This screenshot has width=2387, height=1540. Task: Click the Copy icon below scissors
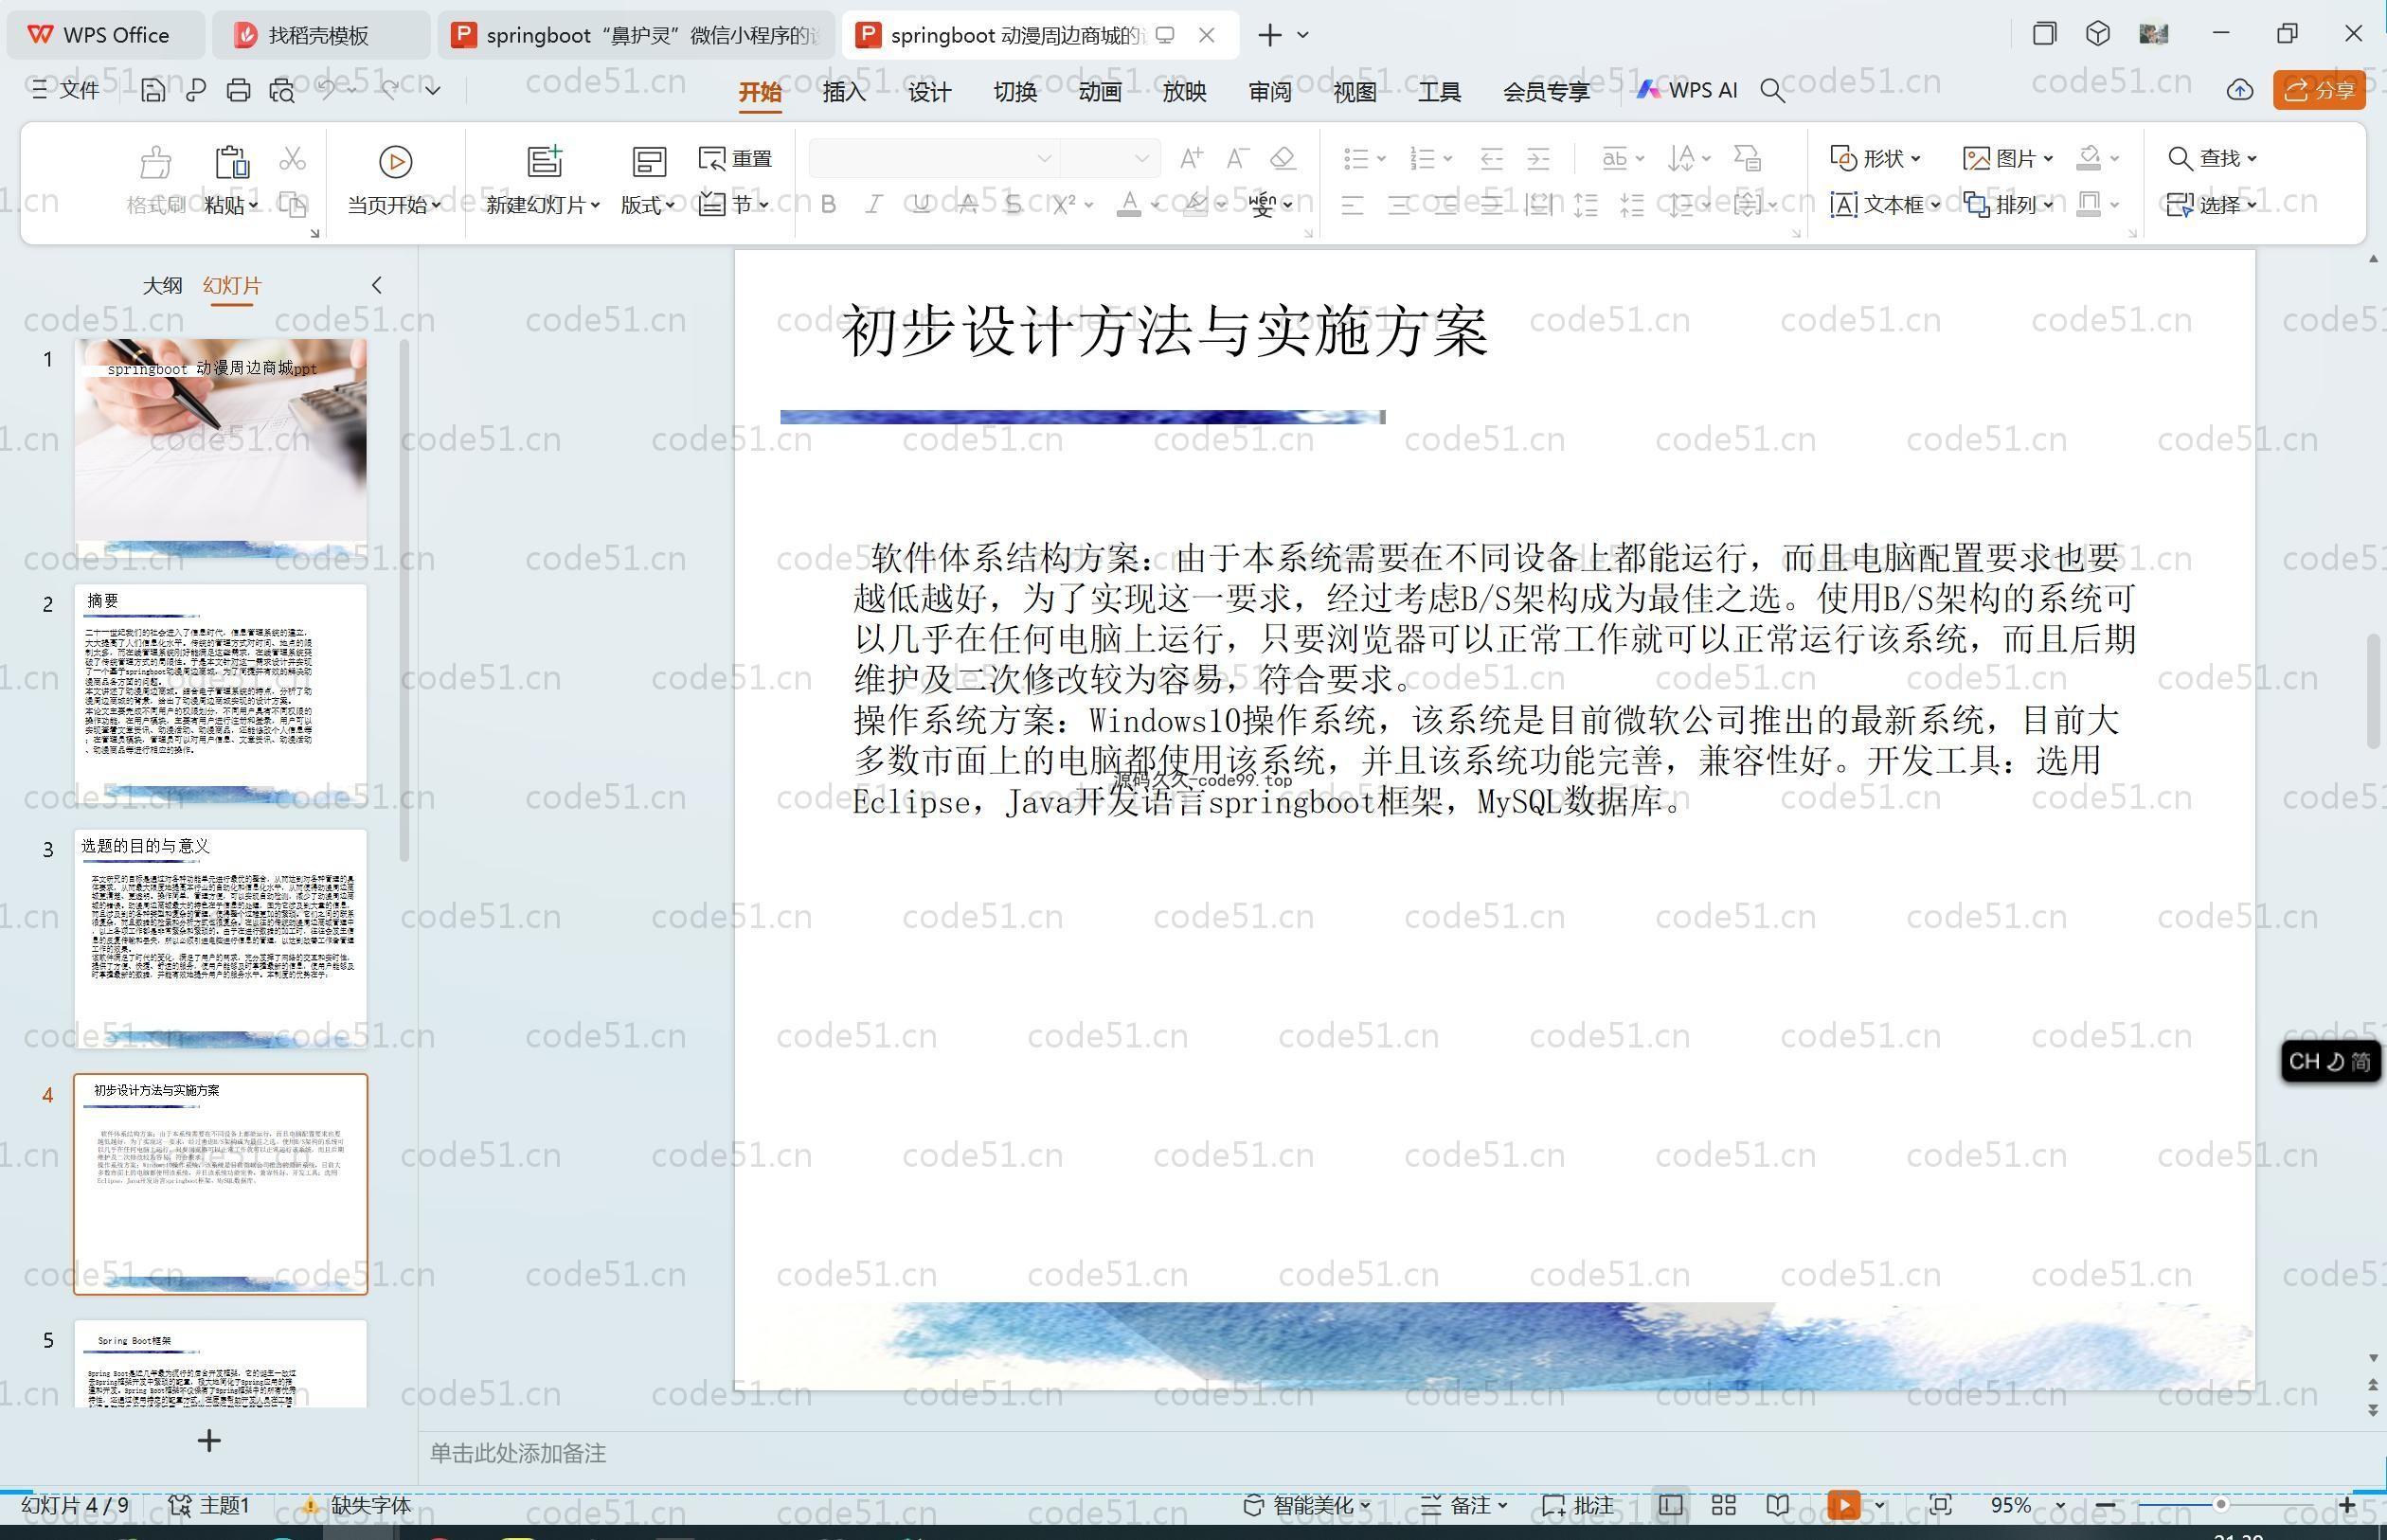pyautogui.click(x=292, y=205)
